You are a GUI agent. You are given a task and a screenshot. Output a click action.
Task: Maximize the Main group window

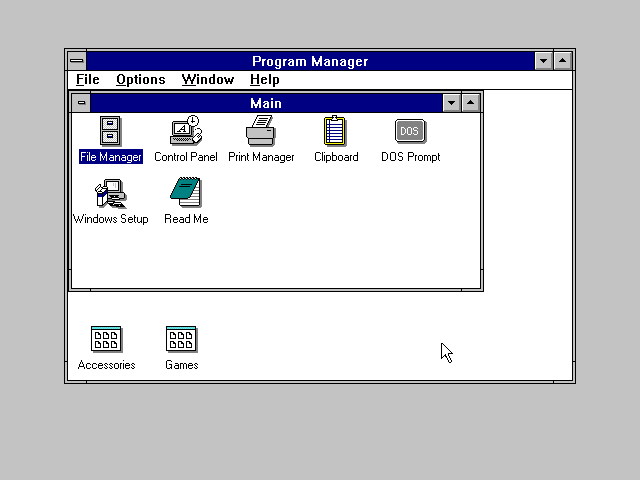[x=471, y=103]
